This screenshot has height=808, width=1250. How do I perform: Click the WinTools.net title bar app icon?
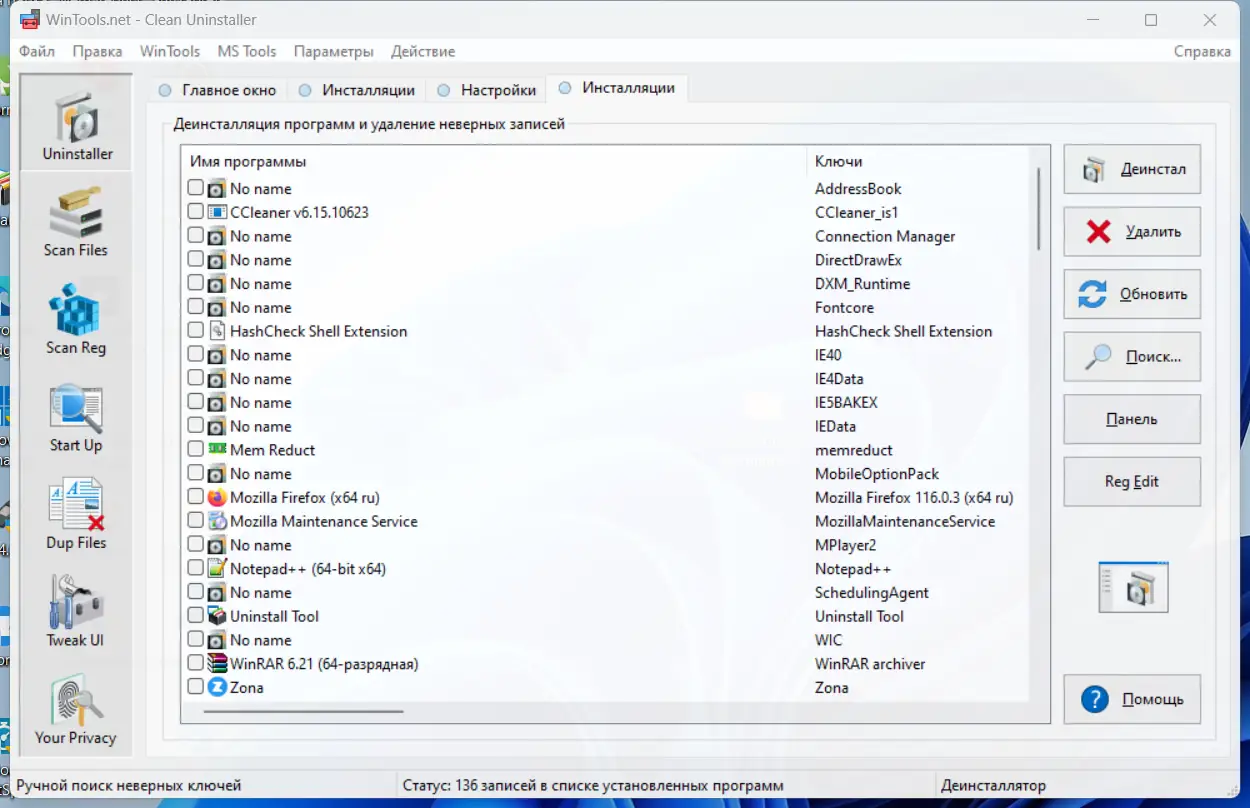point(29,20)
